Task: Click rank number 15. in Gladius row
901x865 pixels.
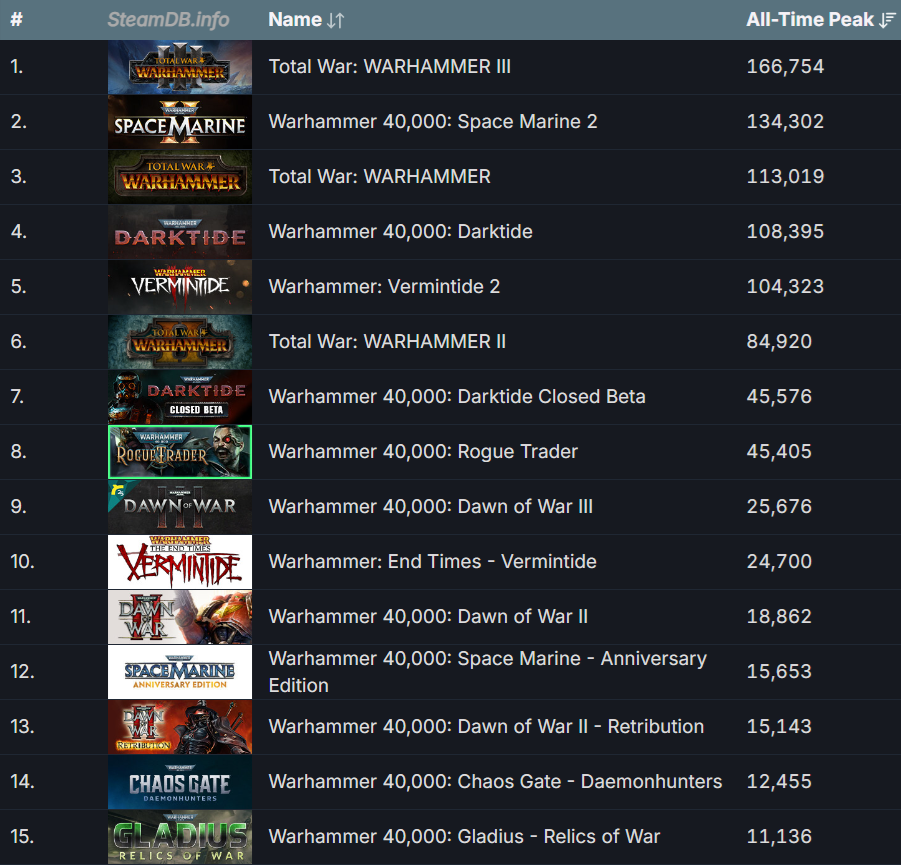Action: pyautogui.click(x=22, y=836)
